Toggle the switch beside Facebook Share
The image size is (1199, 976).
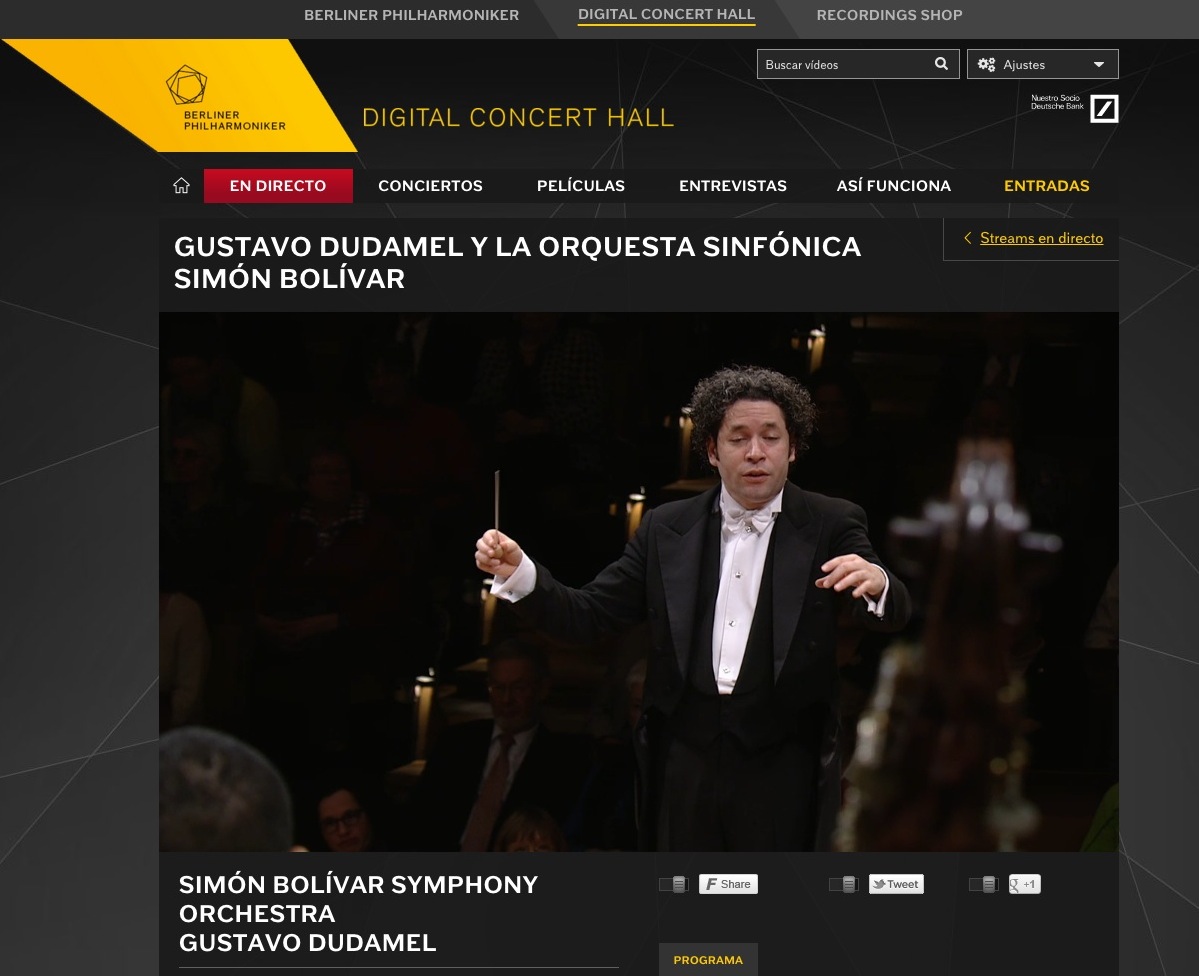(674, 884)
